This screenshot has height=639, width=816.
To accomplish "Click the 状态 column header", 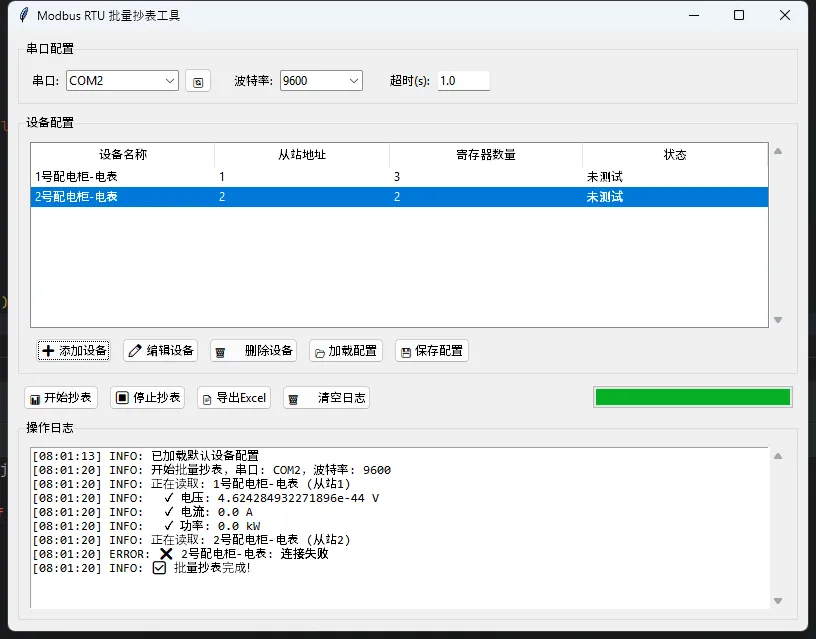I will coord(675,155).
